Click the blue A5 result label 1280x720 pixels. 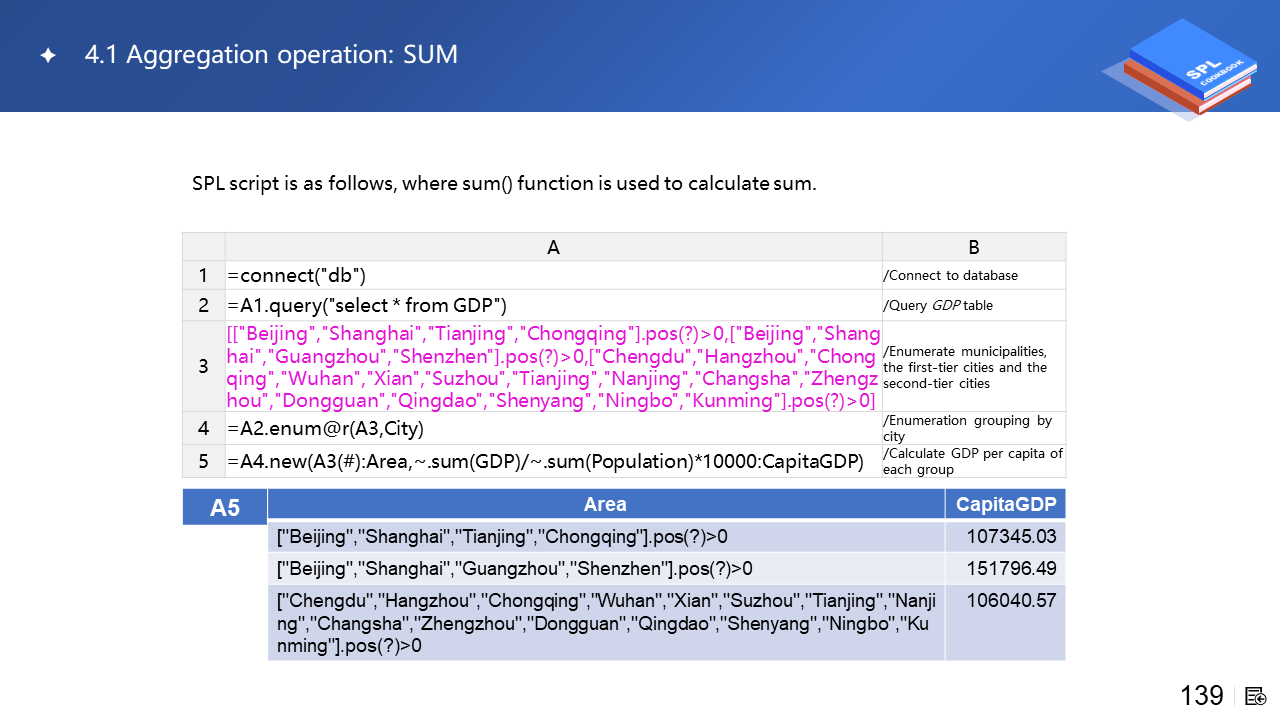click(x=224, y=508)
